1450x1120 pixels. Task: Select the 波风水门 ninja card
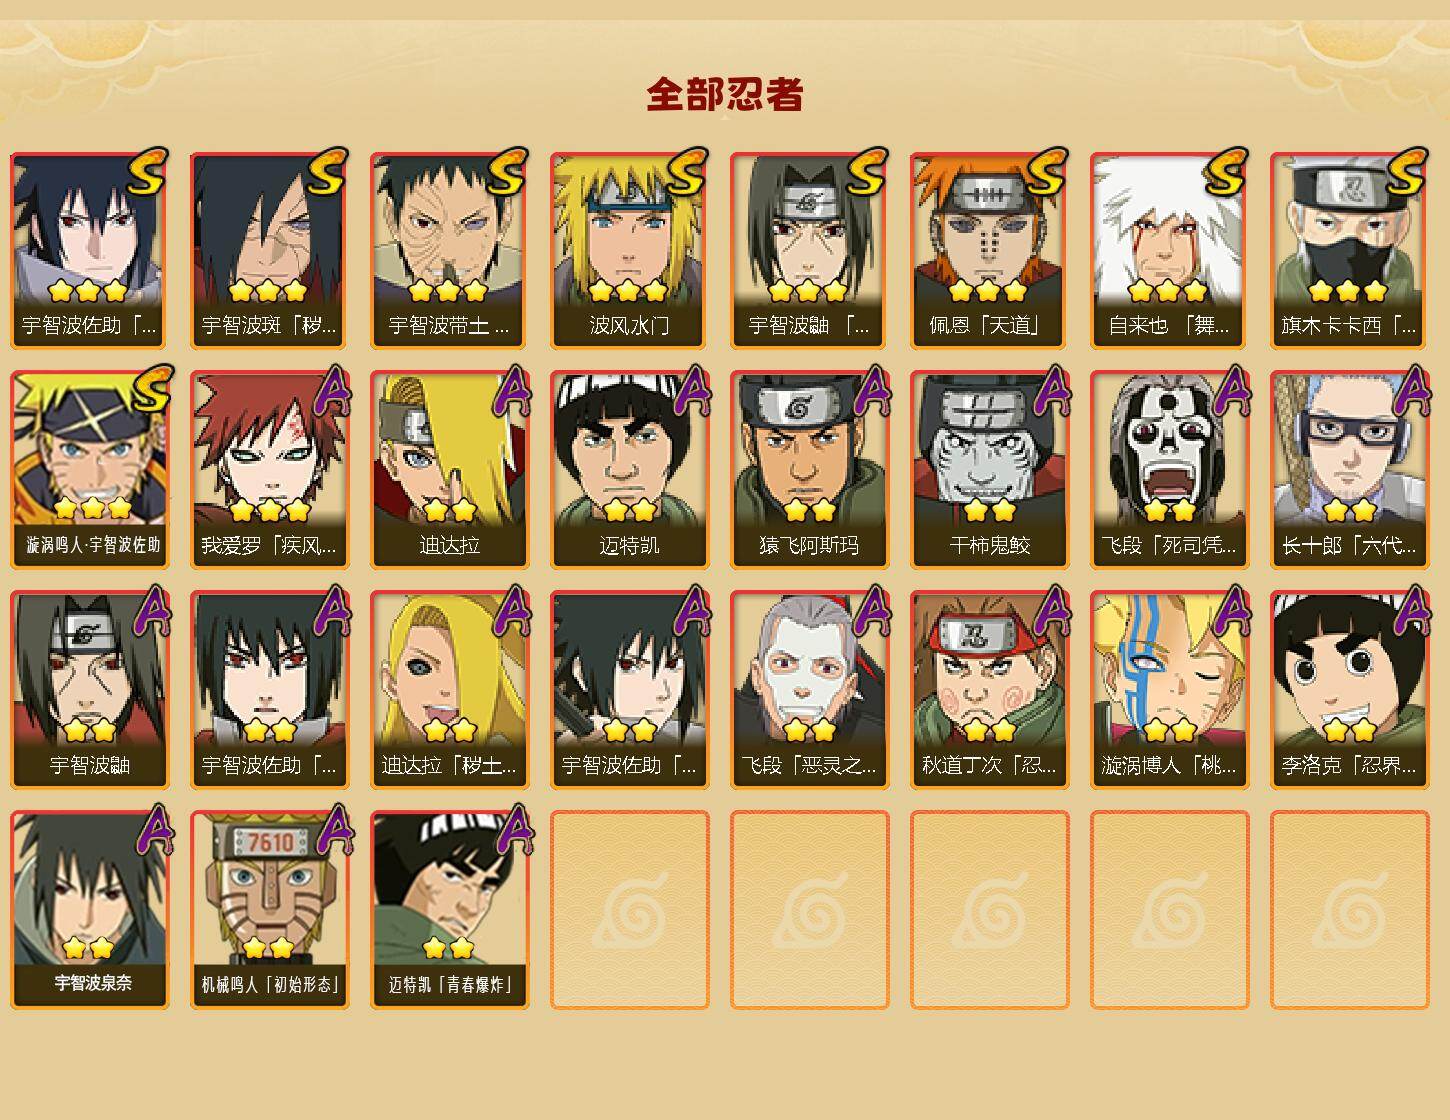pyautogui.click(x=629, y=250)
